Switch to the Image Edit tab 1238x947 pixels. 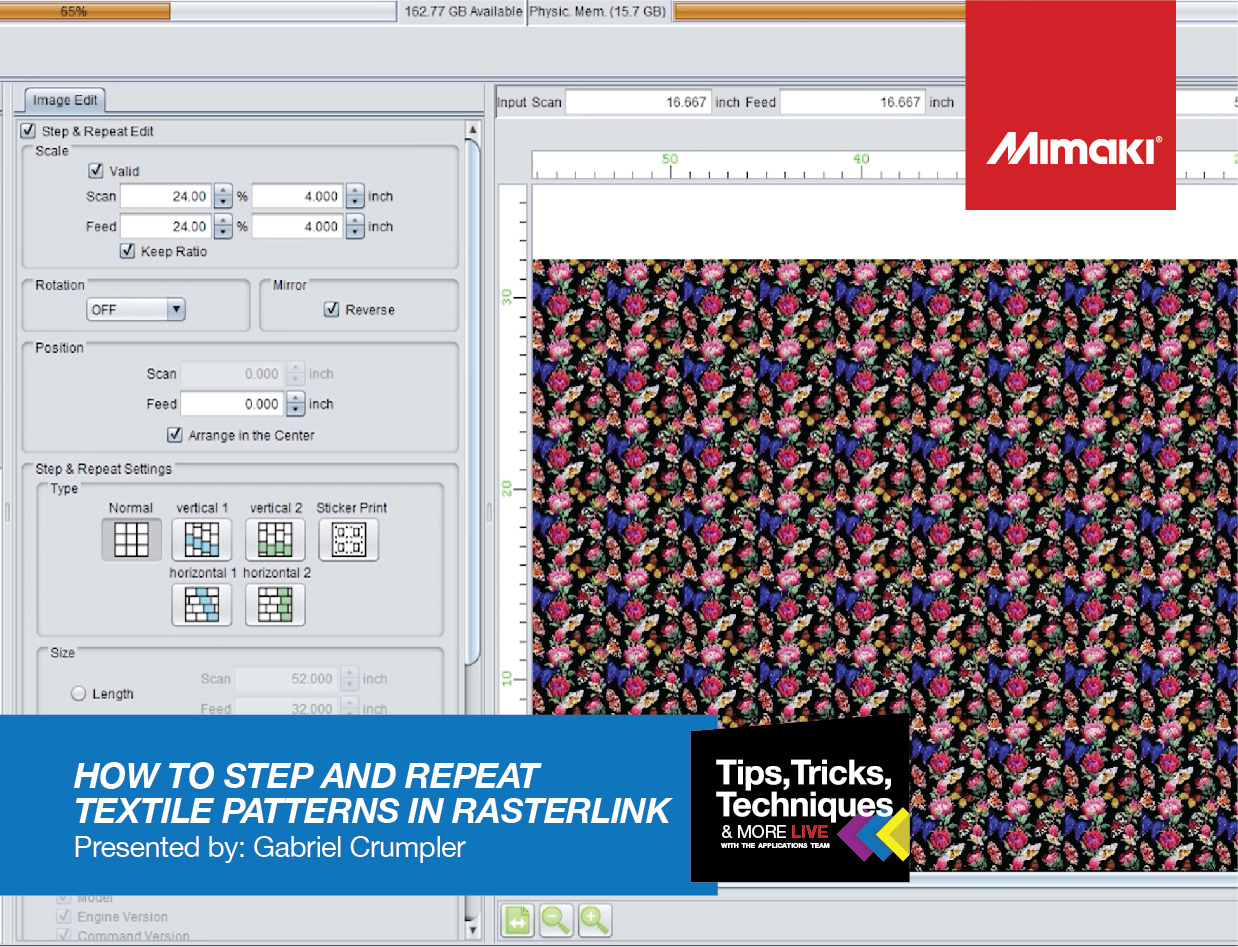click(65, 100)
